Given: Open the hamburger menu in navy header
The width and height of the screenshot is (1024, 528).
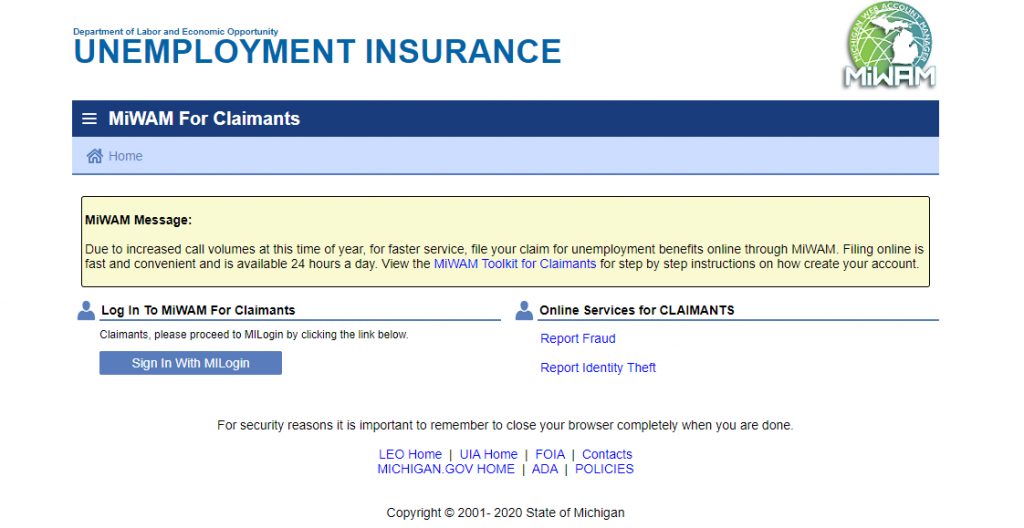Looking at the screenshot, I should 89,119.
